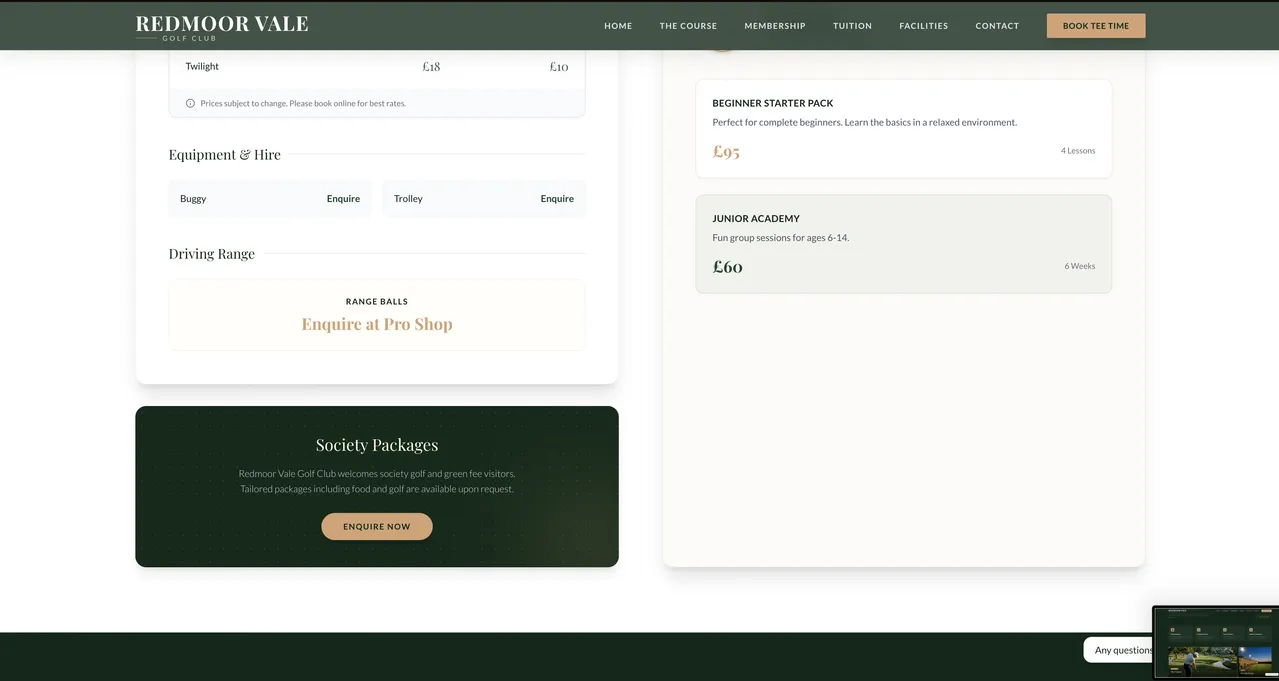The image size is (1279, 681).
Task: Click the Twilight pricing row
Action: (376, 67)
